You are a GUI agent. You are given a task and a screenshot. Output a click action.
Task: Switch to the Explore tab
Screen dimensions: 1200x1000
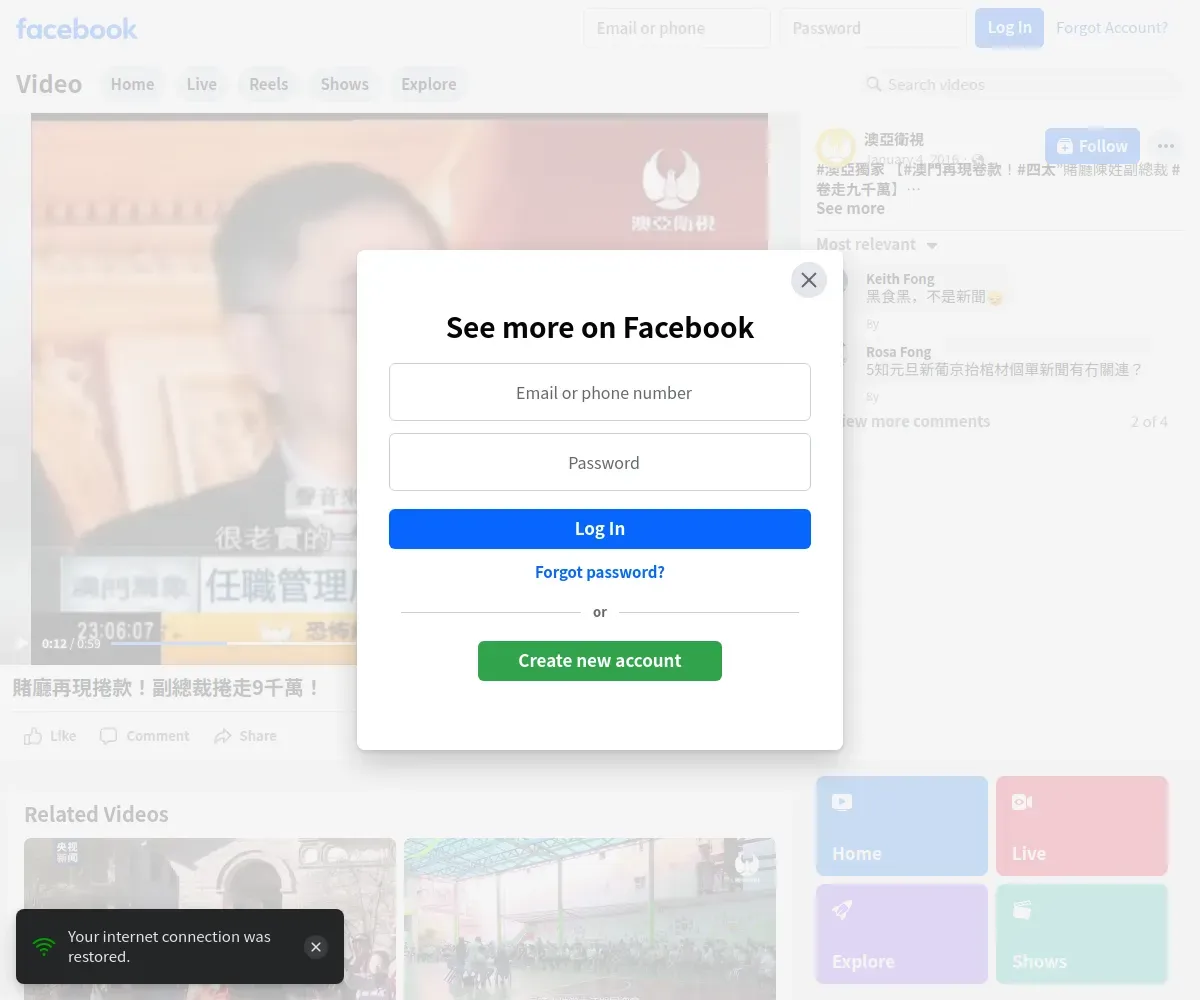(x=429, y=84)
